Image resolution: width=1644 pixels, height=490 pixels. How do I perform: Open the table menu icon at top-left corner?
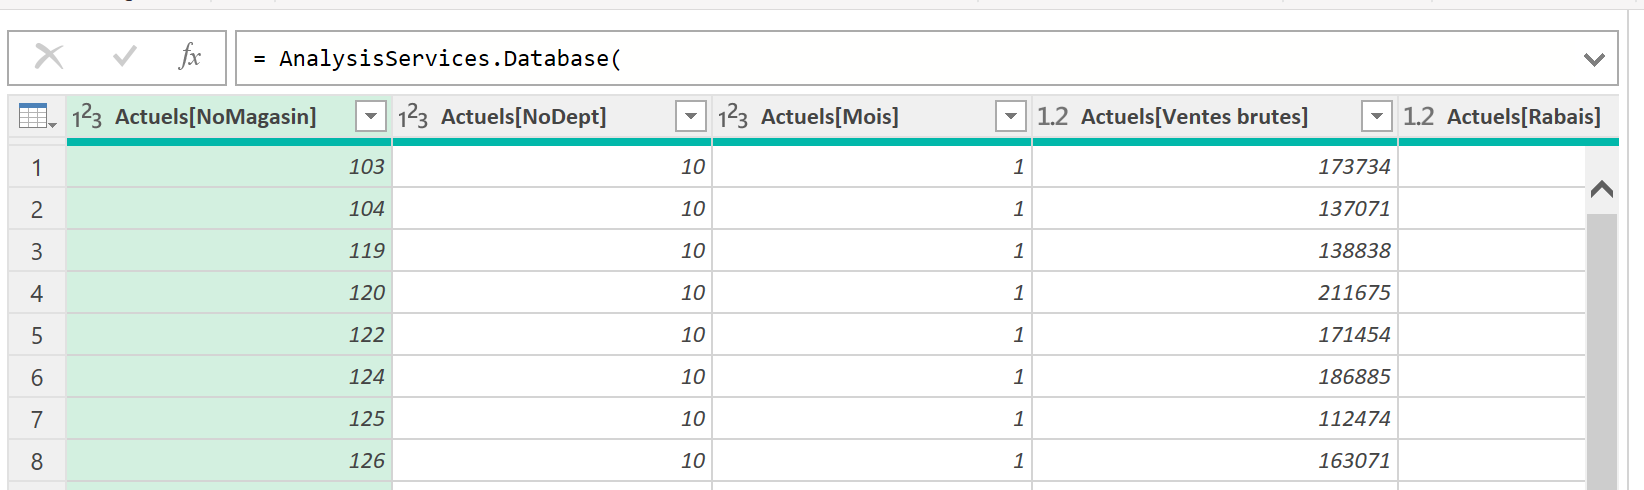point(37,117)
